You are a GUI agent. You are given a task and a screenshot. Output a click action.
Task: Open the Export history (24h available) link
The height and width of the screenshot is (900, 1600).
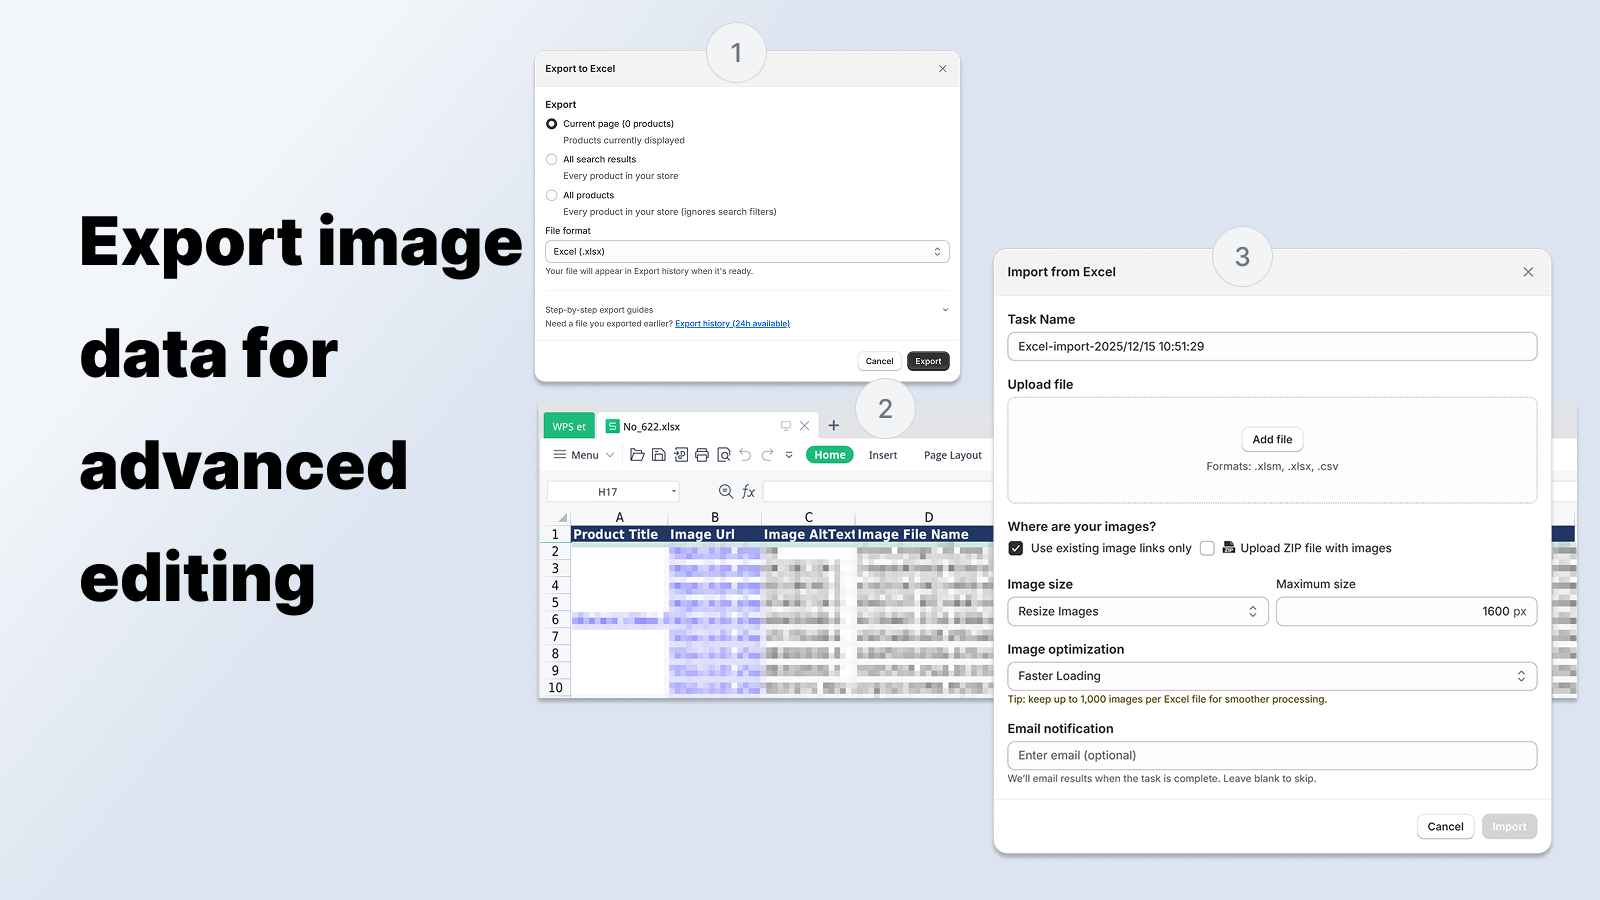click(732, 324)
